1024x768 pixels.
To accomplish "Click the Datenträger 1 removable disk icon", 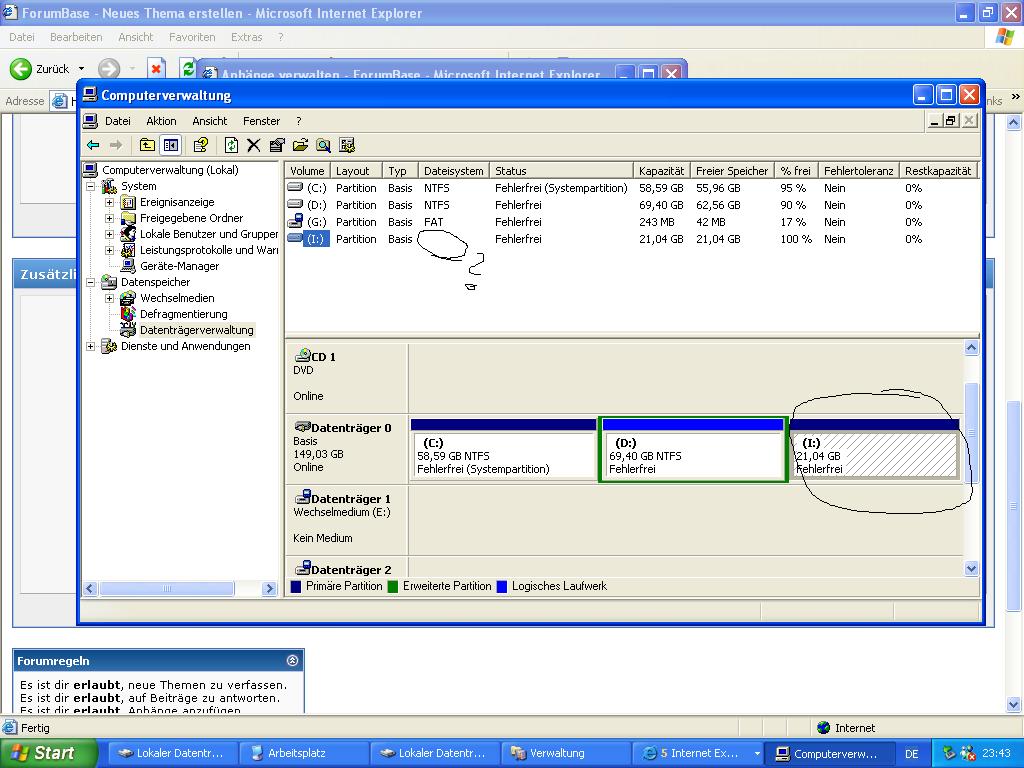I will coord(302,498).
